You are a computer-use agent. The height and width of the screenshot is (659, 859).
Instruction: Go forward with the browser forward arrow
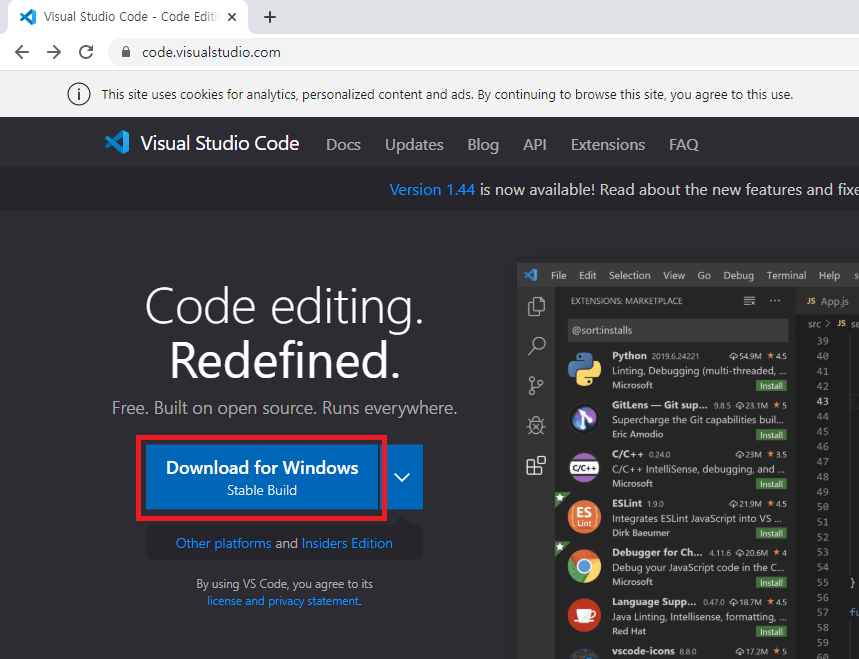pyautogui.click(x=54, y=52)
